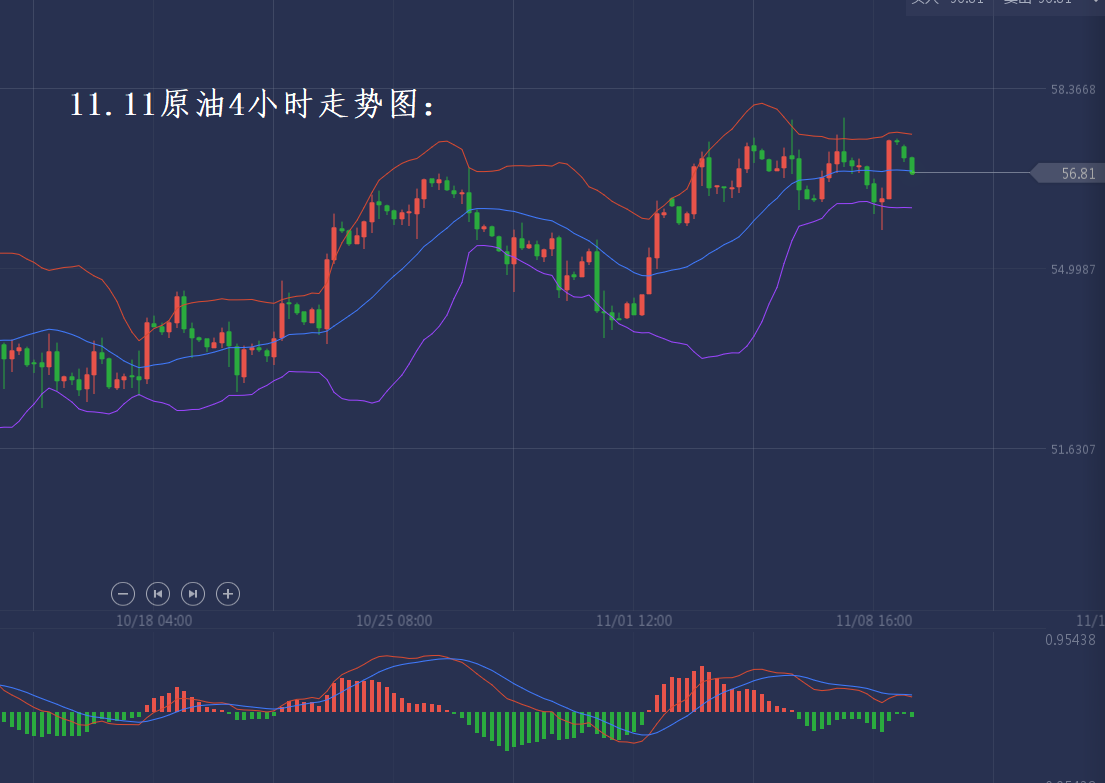The height and width of the screenshot is (783, 1105).
Task: Select the 10/25 08:00 time axis label
Action: coord(394,621)
